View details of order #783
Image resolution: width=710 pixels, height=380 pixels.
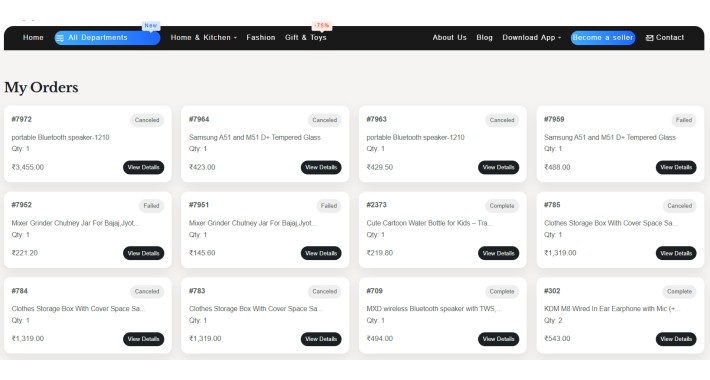point(321,339)
